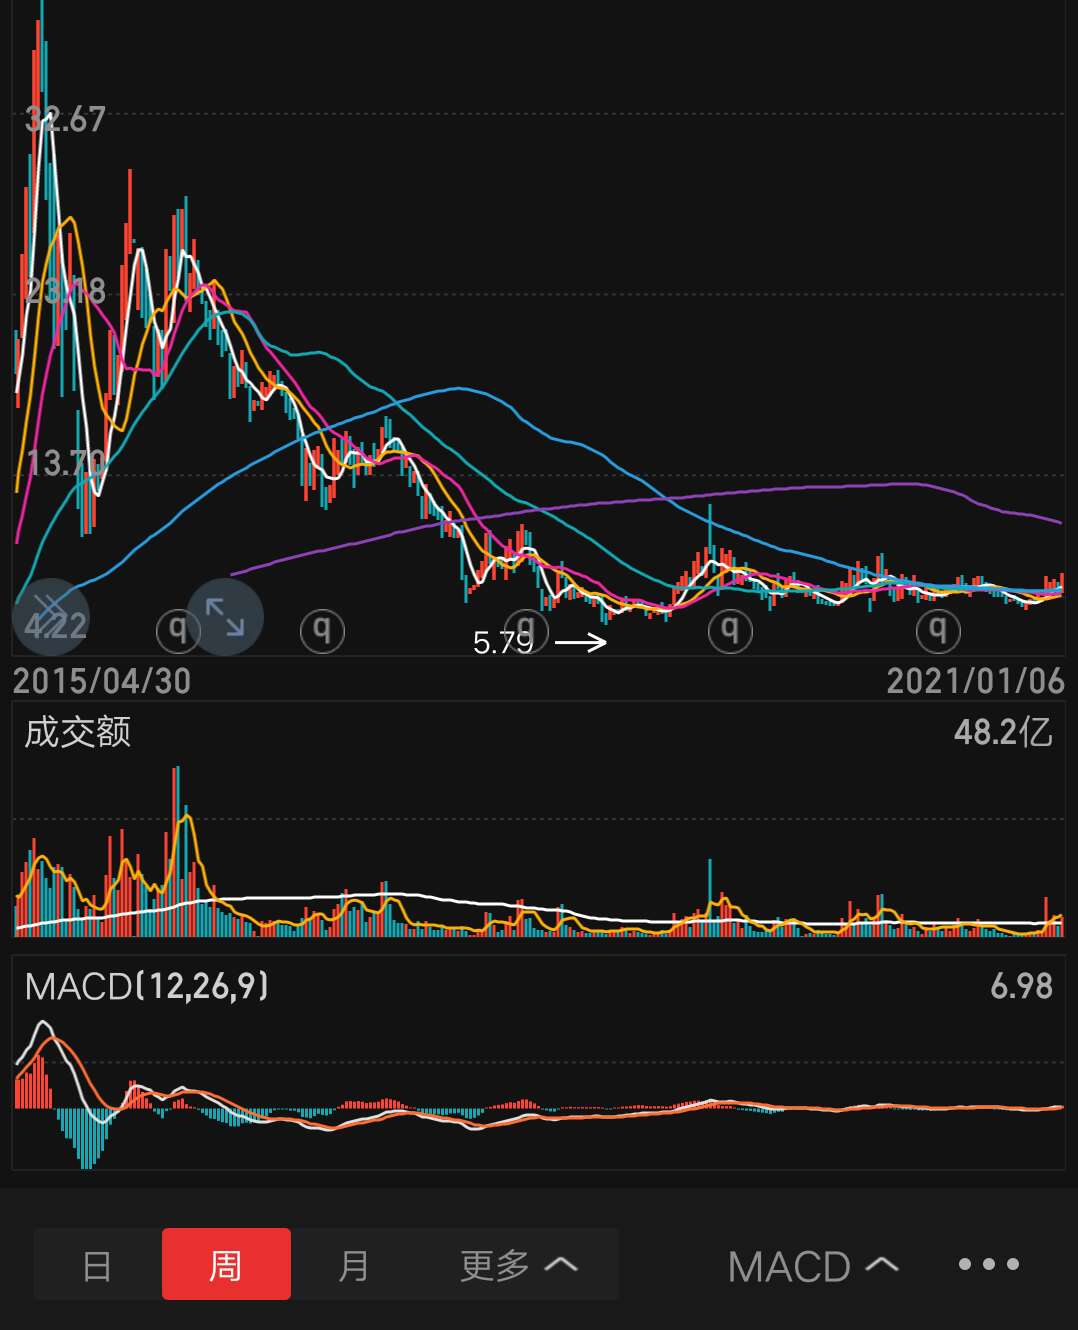Open the MACD indicator selector

coord(813,1267)
